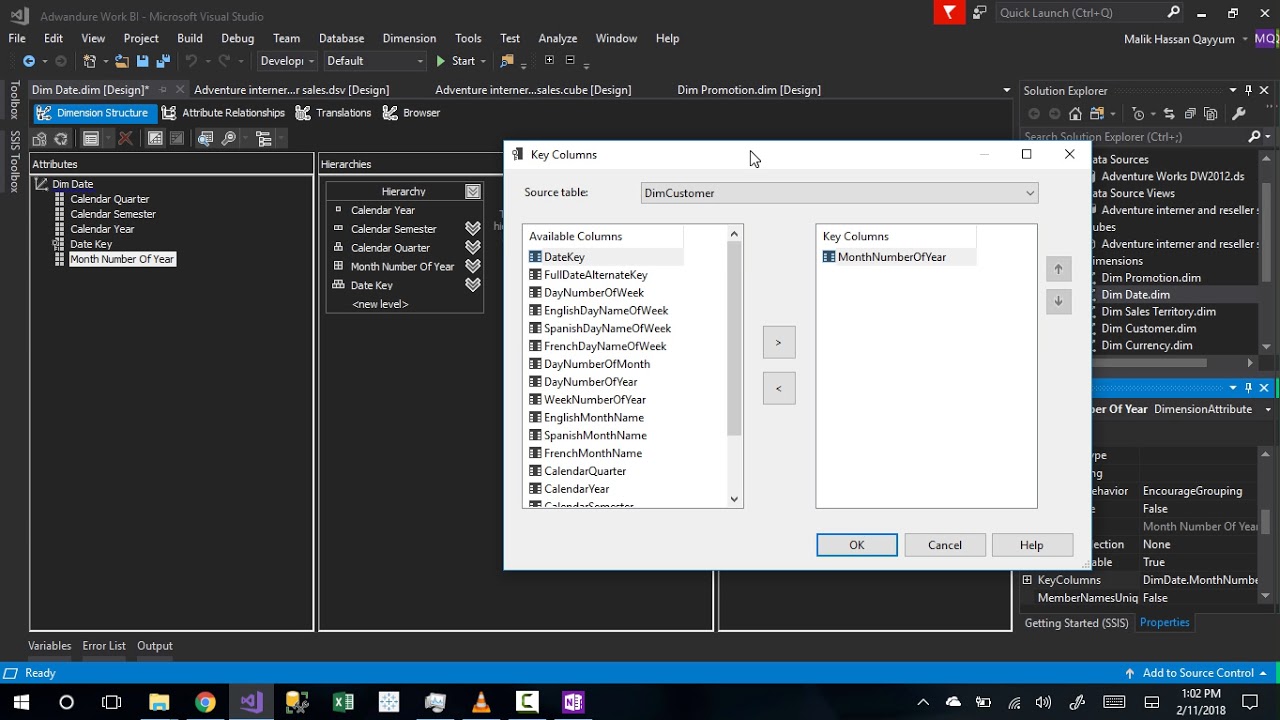Open the Error List panel tab
This screenshot has width=1280, height=720.
(x=104, y=646)
